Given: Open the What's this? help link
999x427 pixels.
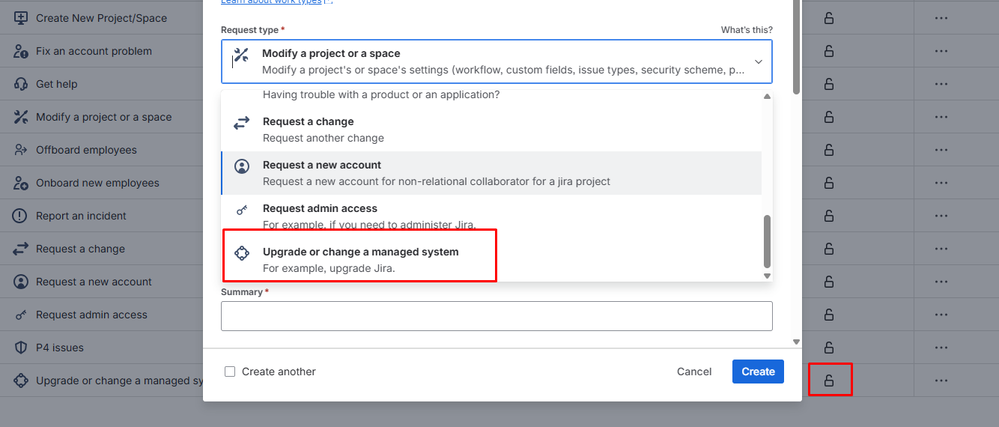Looking at the screenshot, I should point(747,30).
